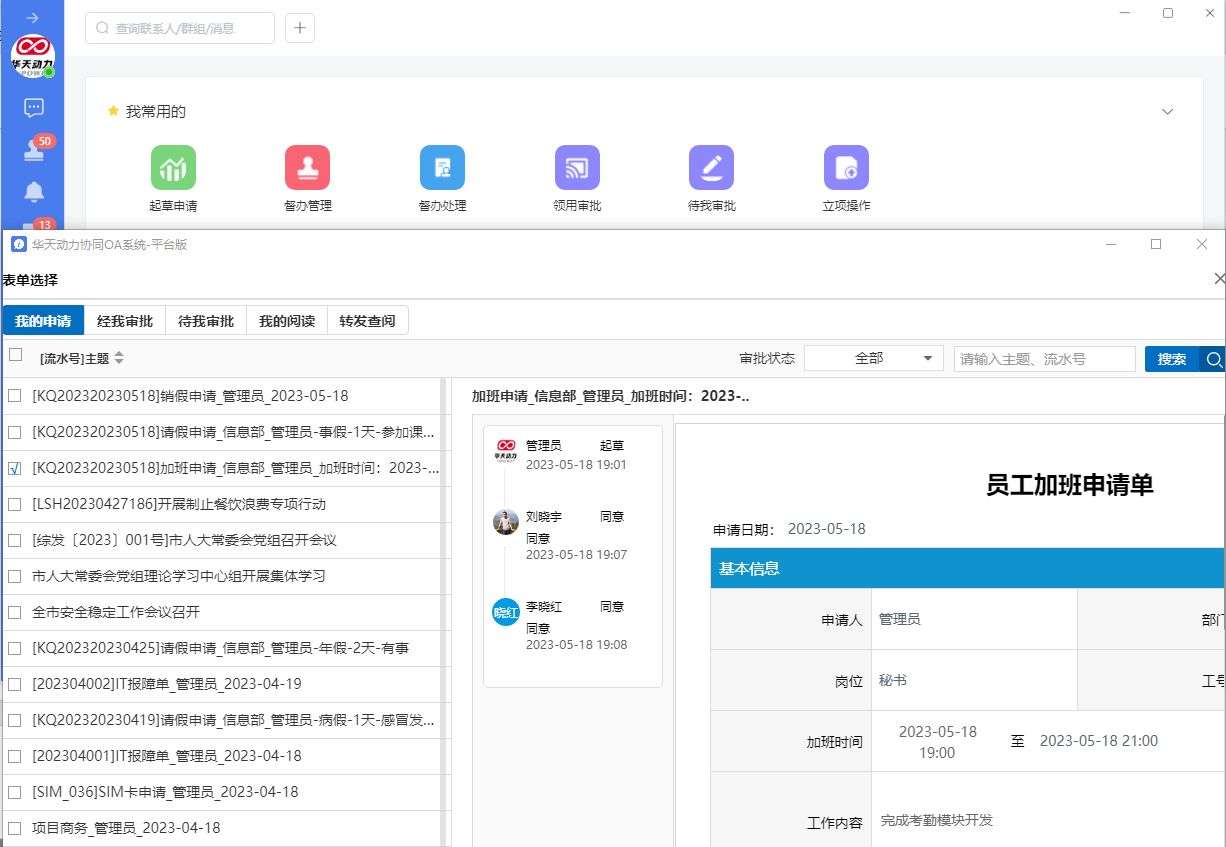Click the blue 搜索 button
The image size is (1226, 847).
[x=1171, y=359]
